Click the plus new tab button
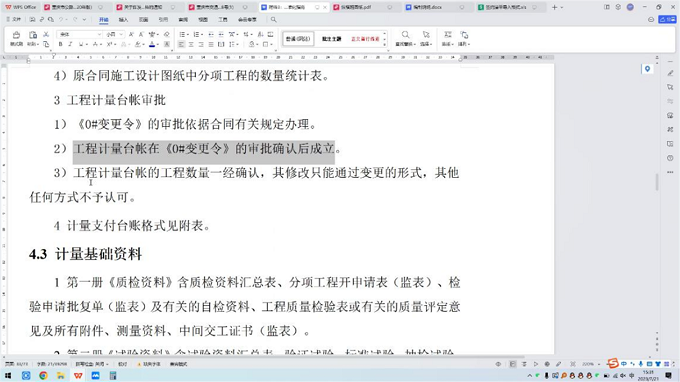The height and width of the screenshot is (382, 680). pos(554,7)
